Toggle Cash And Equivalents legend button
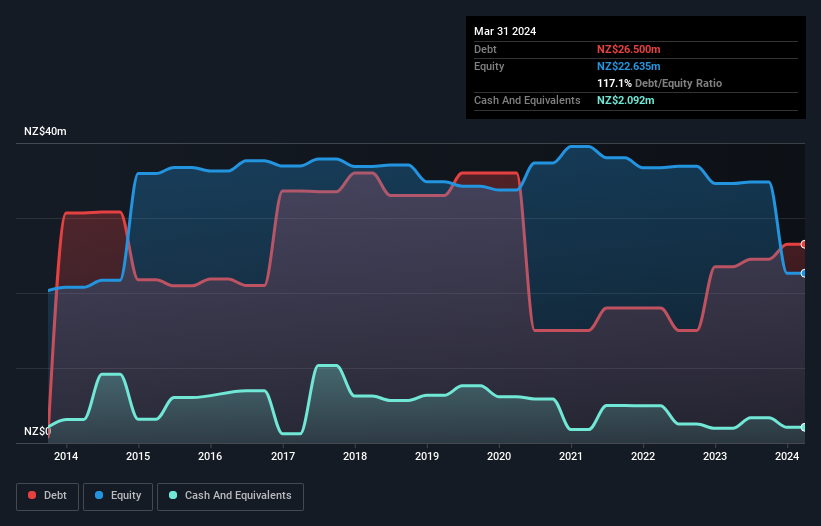 tap(230, 496)
